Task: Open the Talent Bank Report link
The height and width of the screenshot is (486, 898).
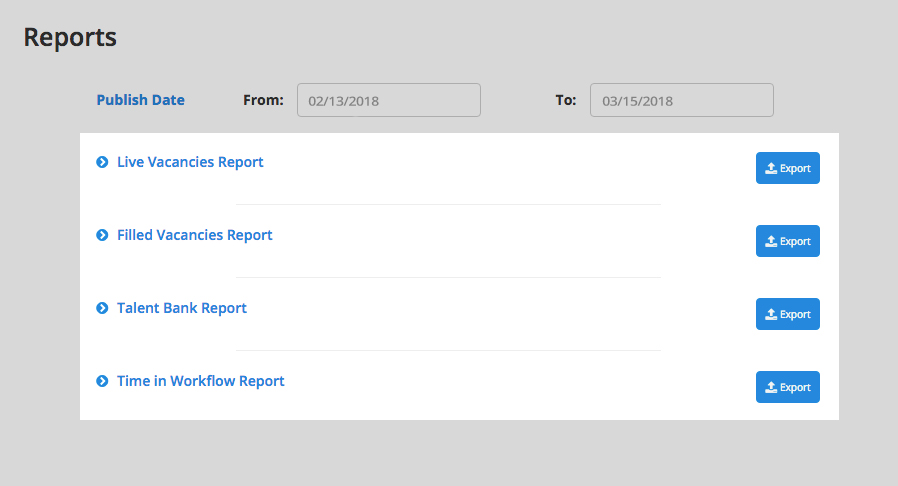Action: coord(182,308)
